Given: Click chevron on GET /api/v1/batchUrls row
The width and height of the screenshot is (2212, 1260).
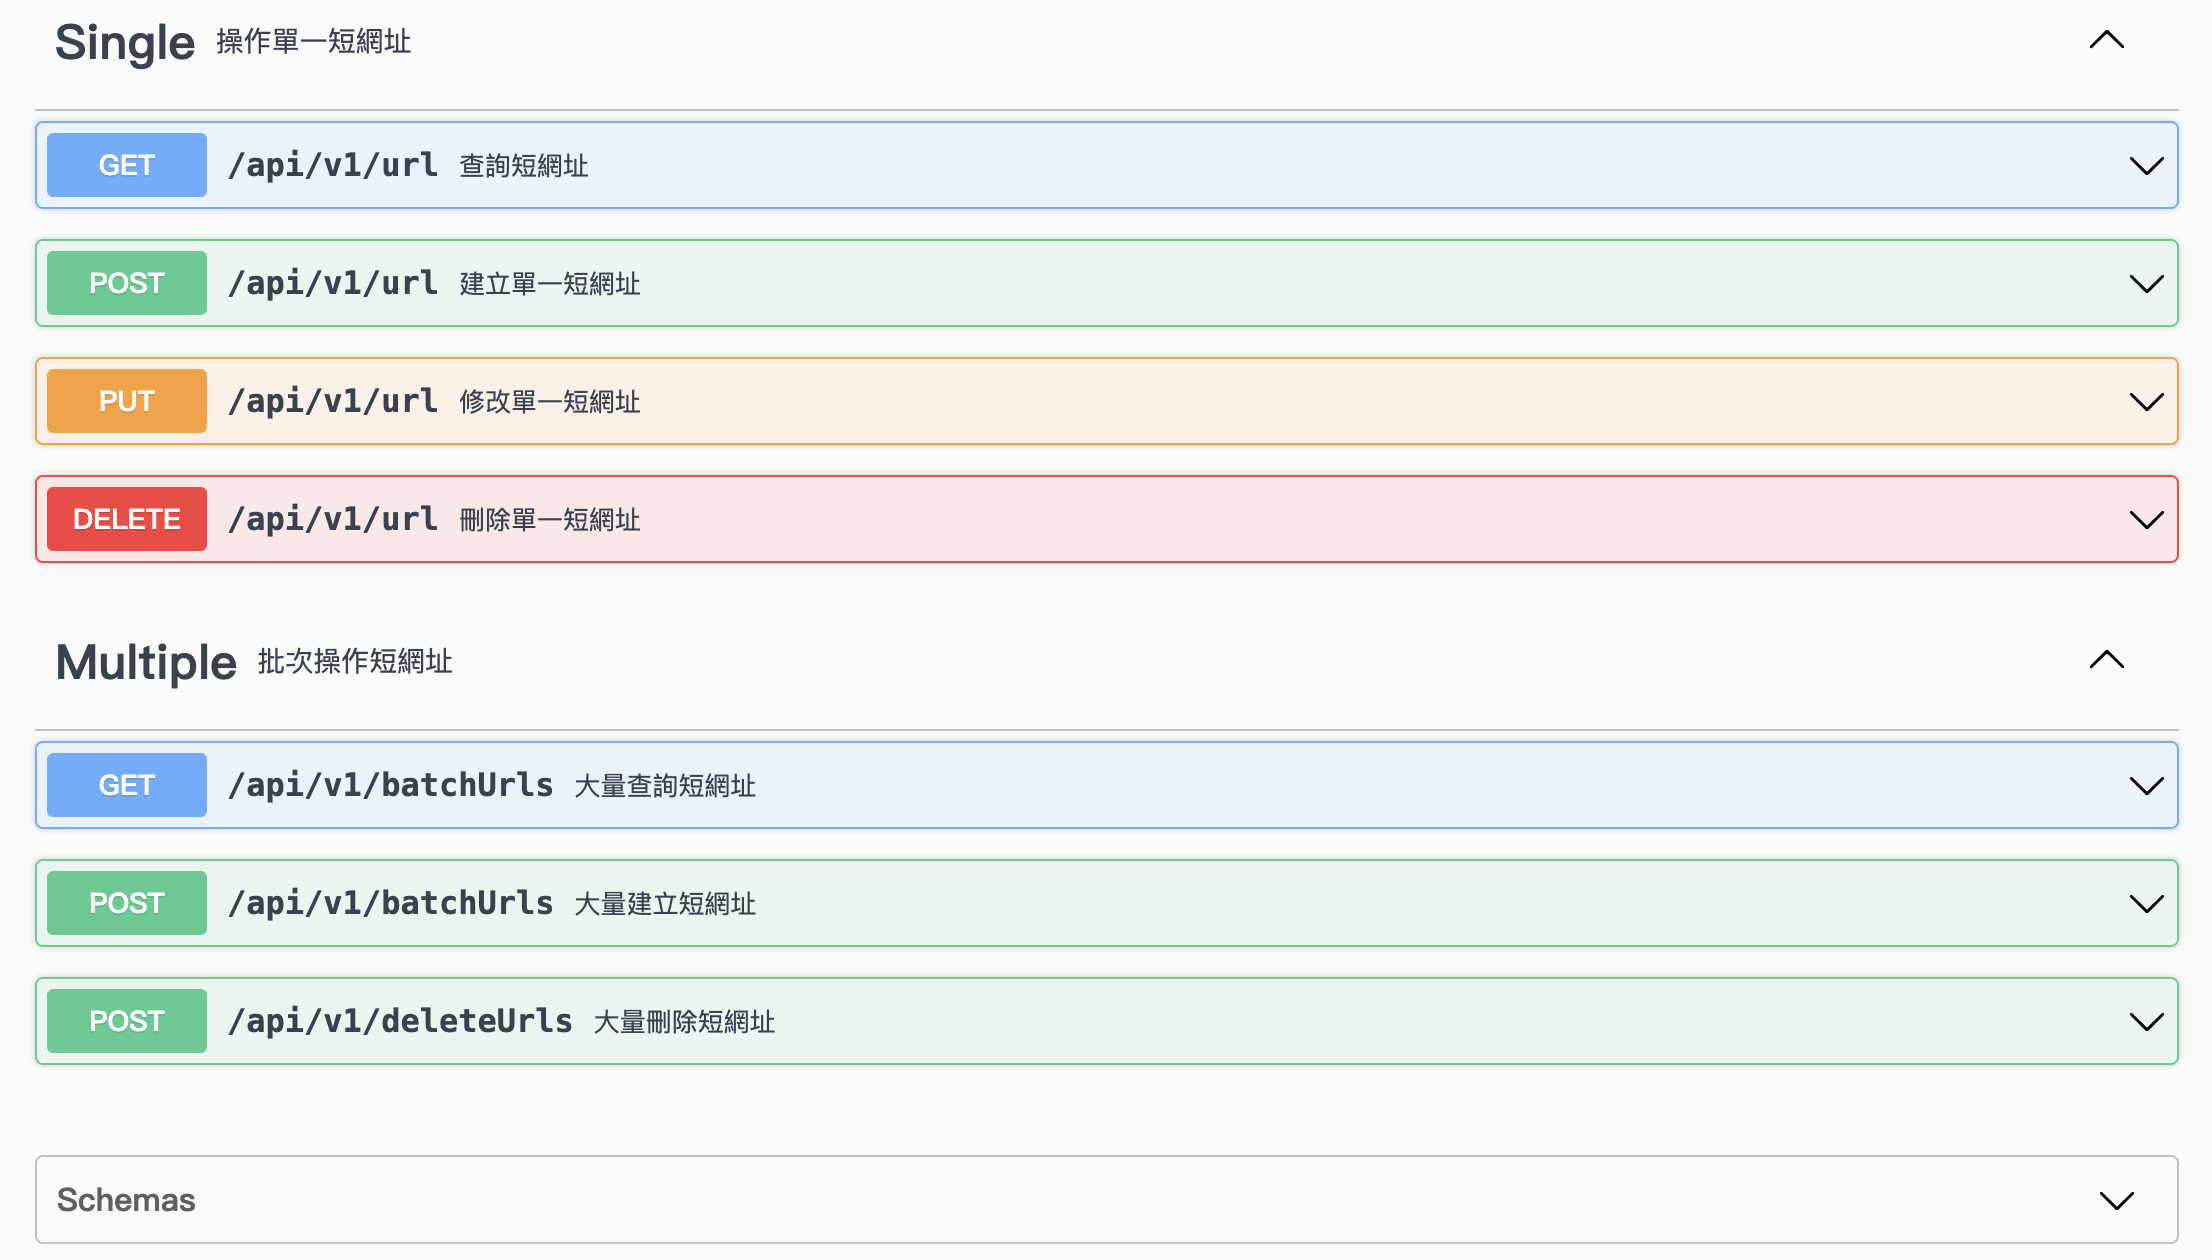Looking at the screenshot, I should pyautogui.click(x=2146, y=786).
